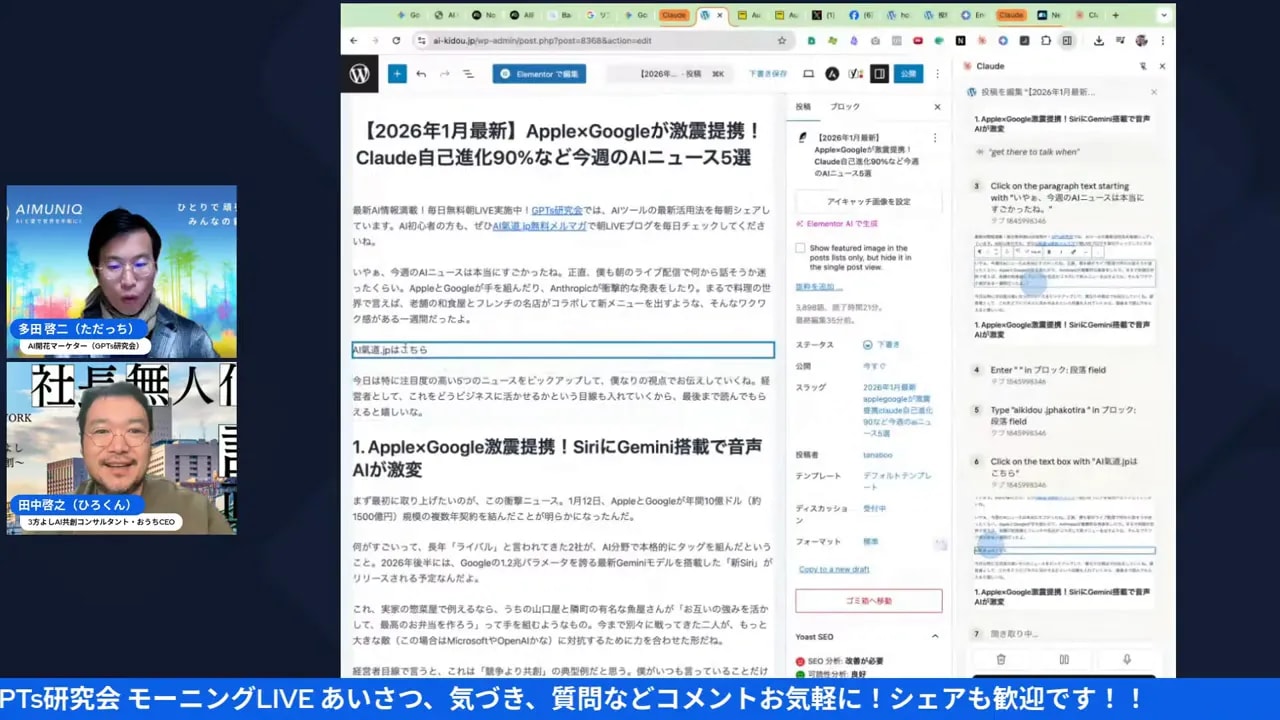The image size is (1280, 720).
Task: Enable the Show featured image checkbox
Action: click(800, 248)
